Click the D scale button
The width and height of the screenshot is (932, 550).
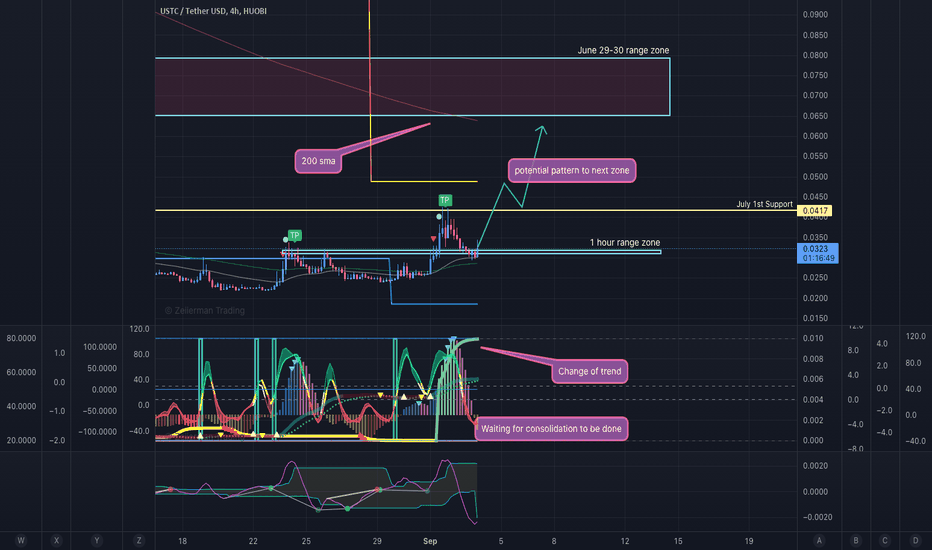pos(915,540)
